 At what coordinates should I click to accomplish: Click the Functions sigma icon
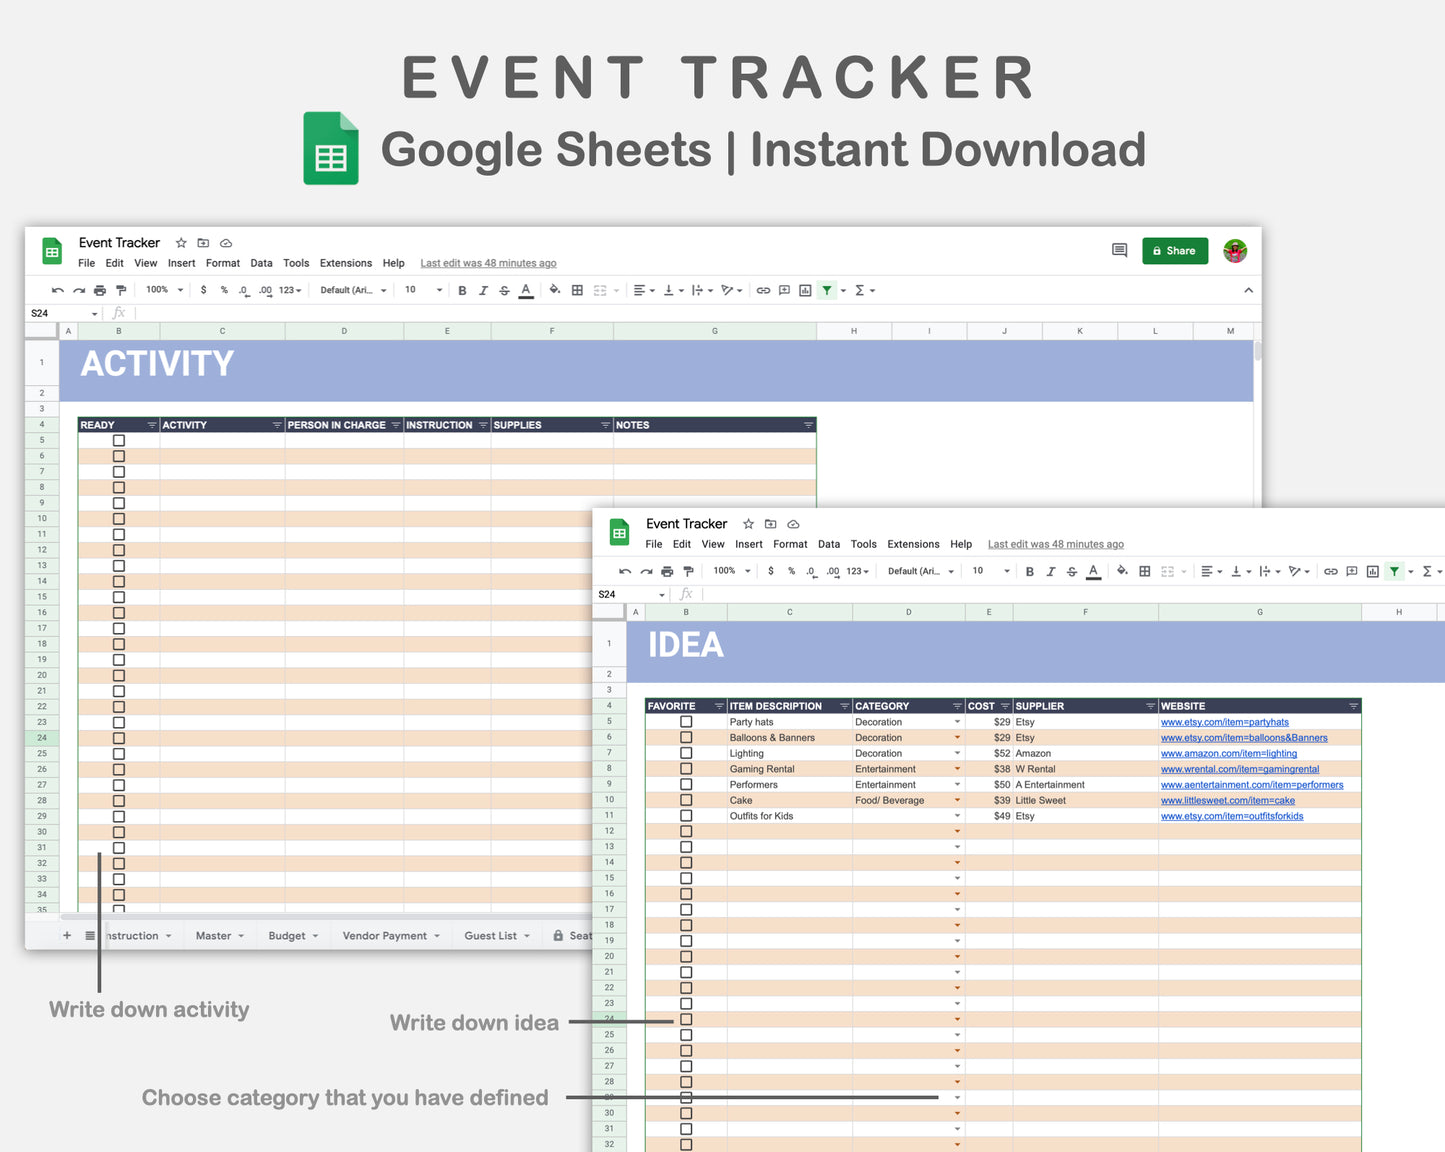point(862,290)
